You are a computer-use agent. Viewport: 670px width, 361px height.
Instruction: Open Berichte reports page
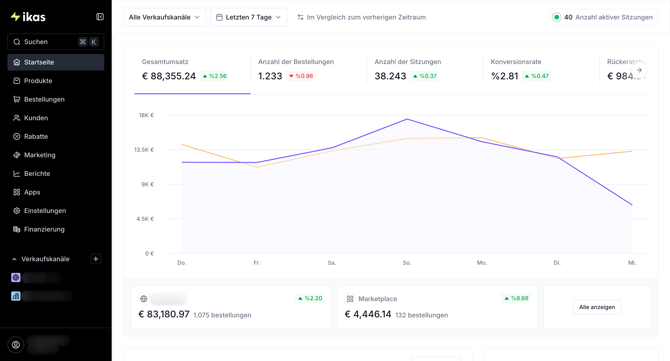point(56,173)
